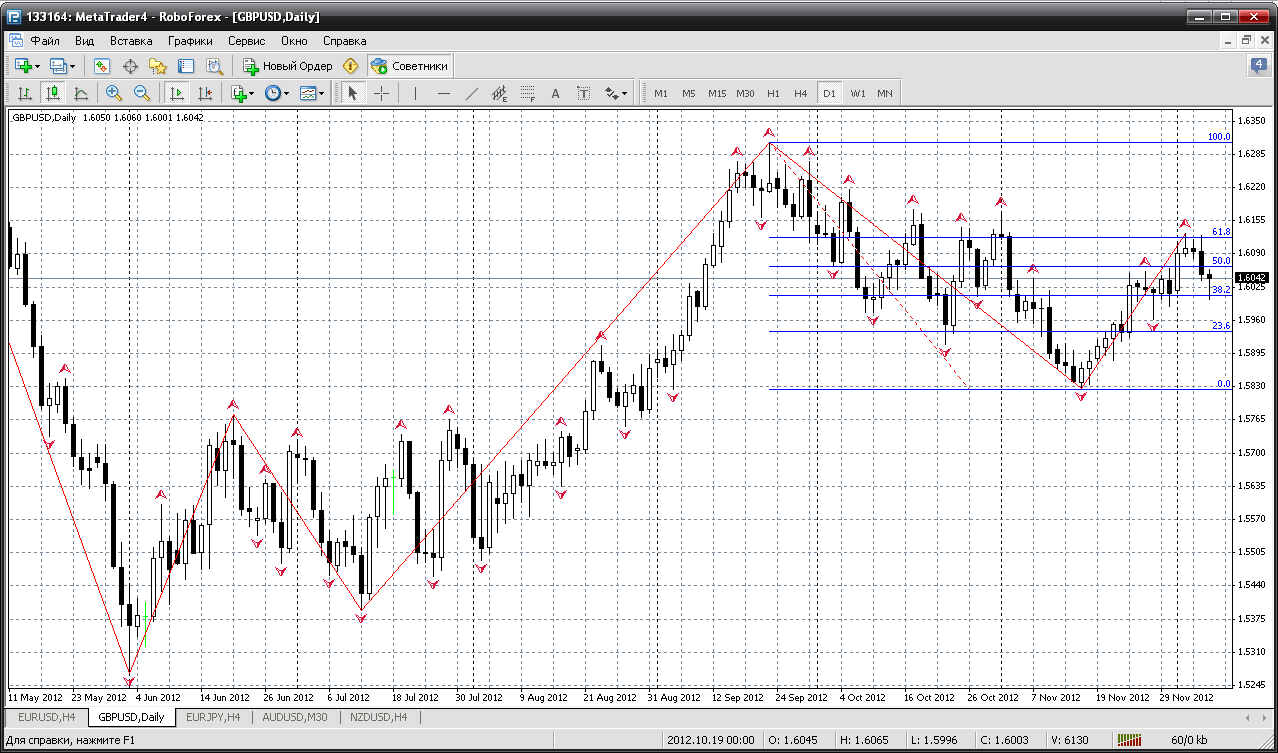Screen dimensions: 1278x753
Task: Expand the Periods dropdown arrow
Action: pos(287,93)
